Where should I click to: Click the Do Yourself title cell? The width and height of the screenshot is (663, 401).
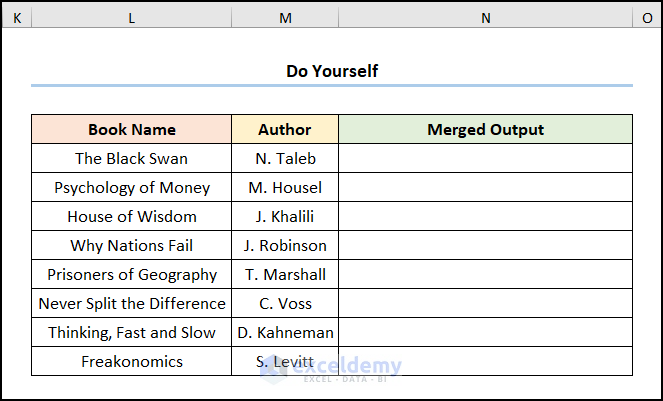pos(332,71)
